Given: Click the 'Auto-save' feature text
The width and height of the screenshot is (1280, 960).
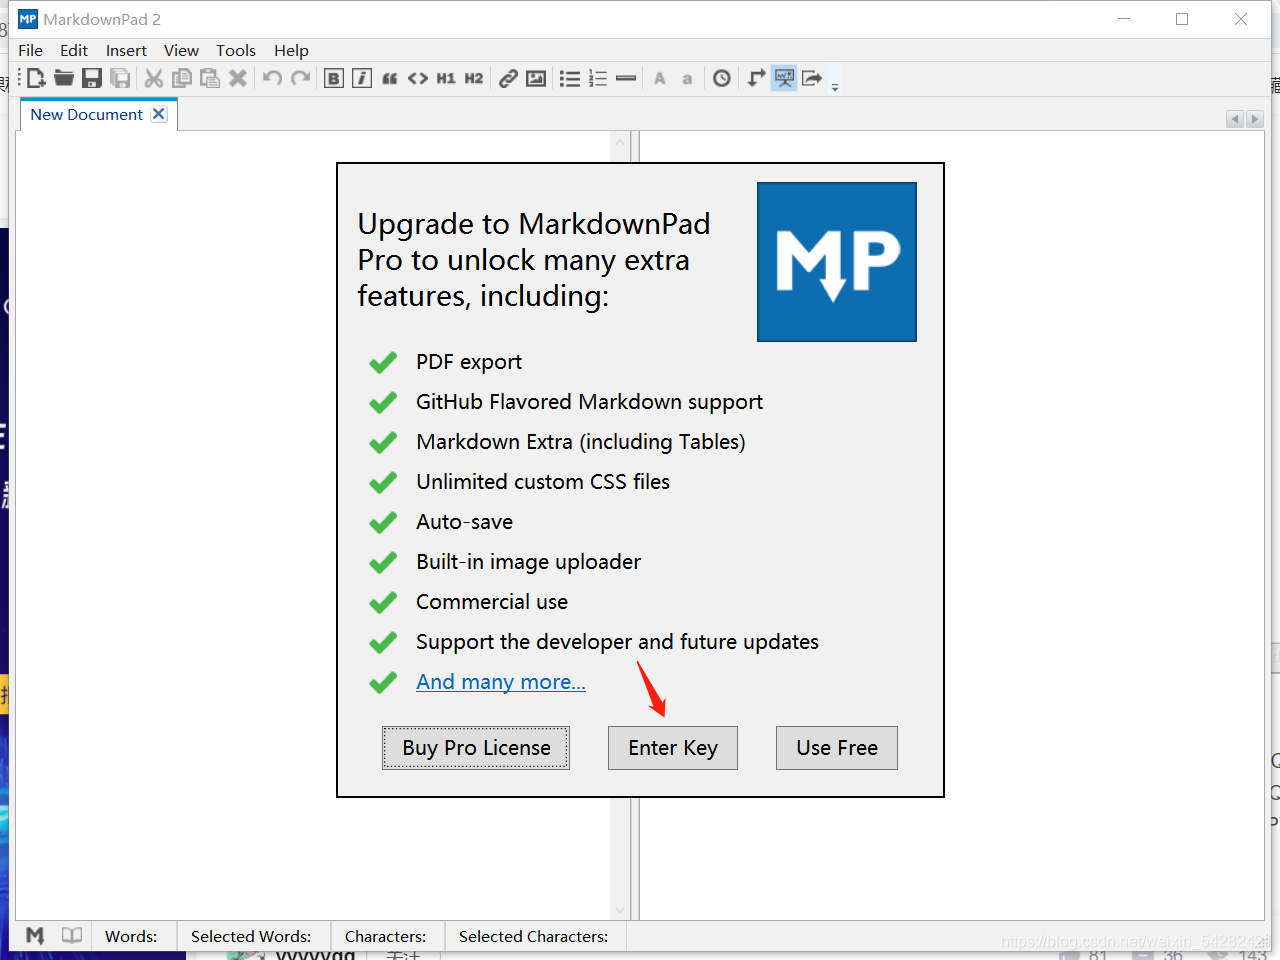Looking at the screenshot, I should [464, 522].
